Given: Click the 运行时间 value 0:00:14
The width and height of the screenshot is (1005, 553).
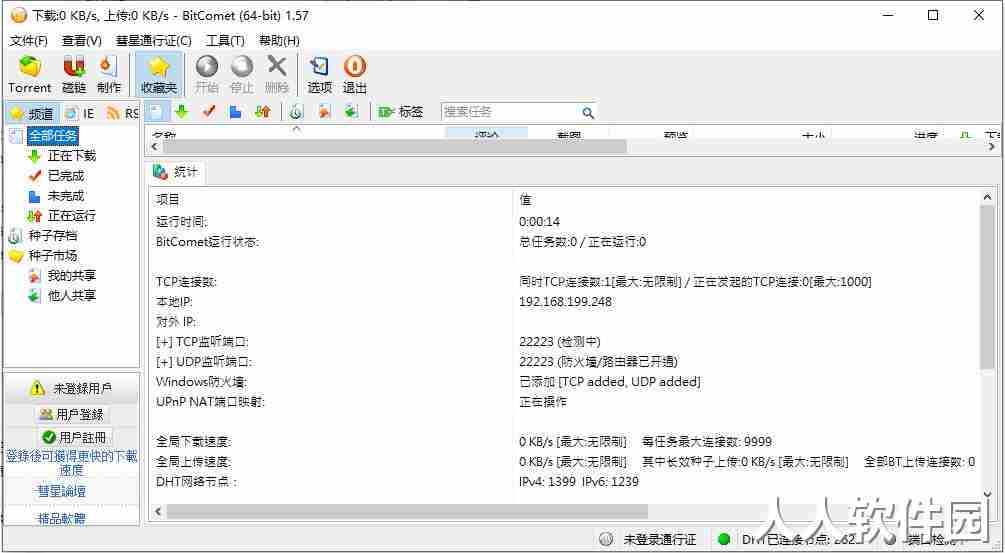Looking at the screenshot, I should tap(540, 222).
